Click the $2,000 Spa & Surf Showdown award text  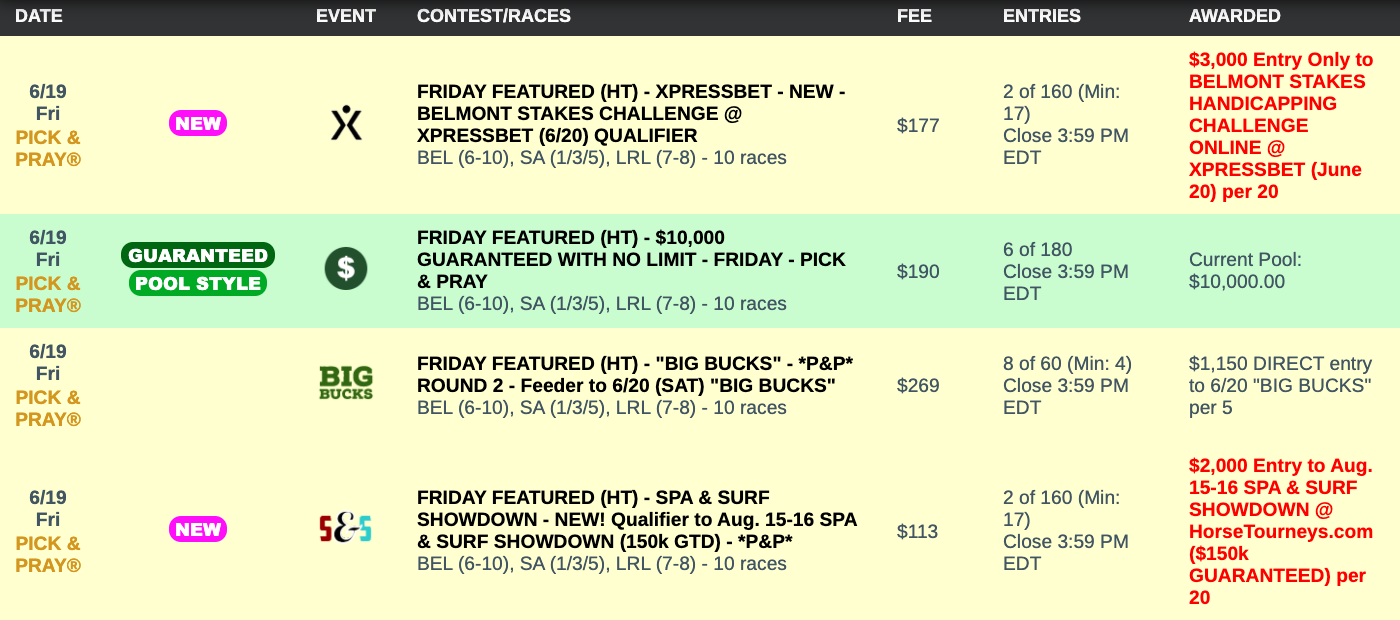coord(1280,531)
